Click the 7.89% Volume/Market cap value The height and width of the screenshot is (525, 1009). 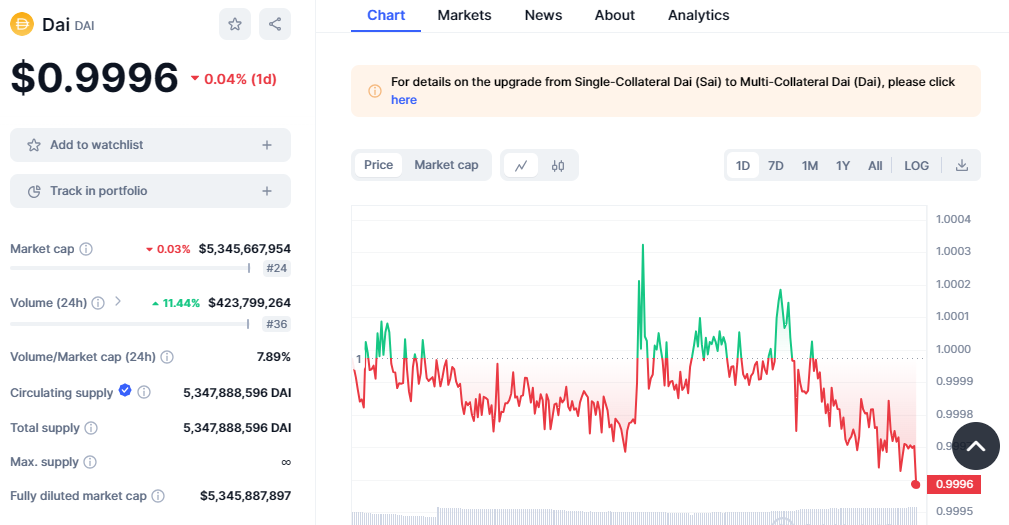point(273,357)
